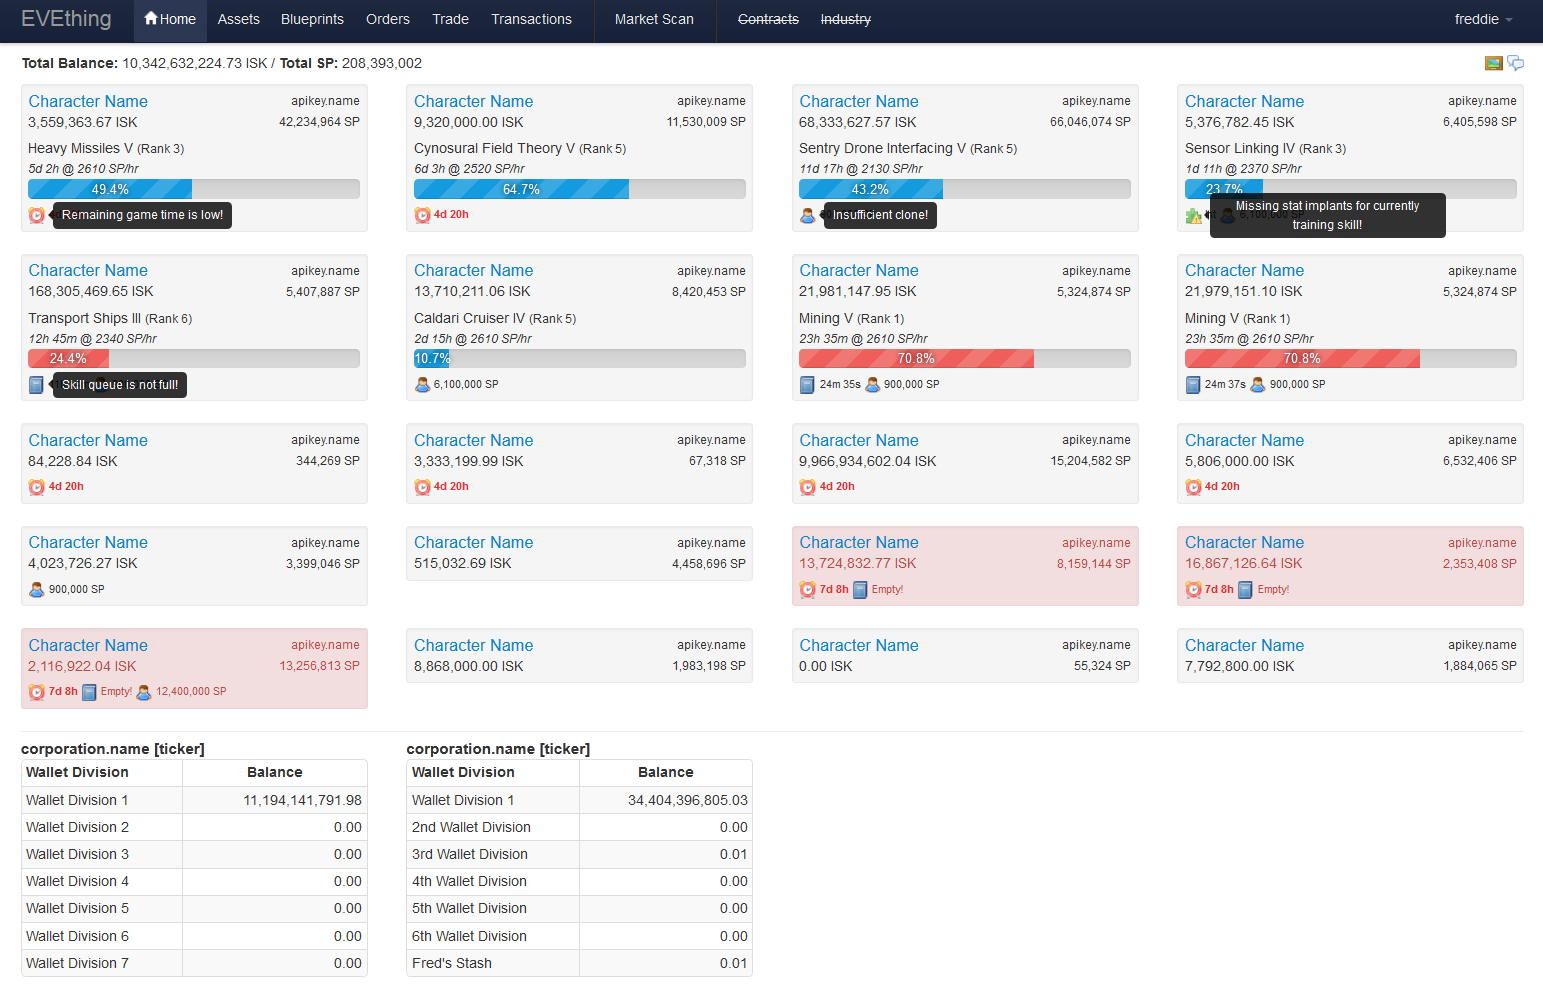Go to the Market Scan menu item
The height and width of the screenshot is (988, 1543).
coord(654,19)
